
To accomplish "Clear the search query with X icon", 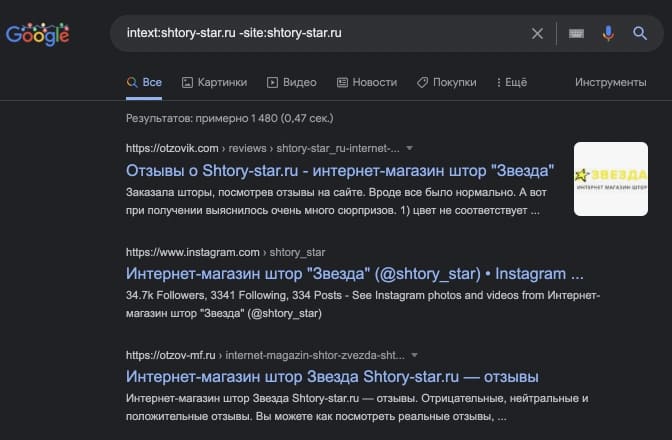I will [537, 33].
